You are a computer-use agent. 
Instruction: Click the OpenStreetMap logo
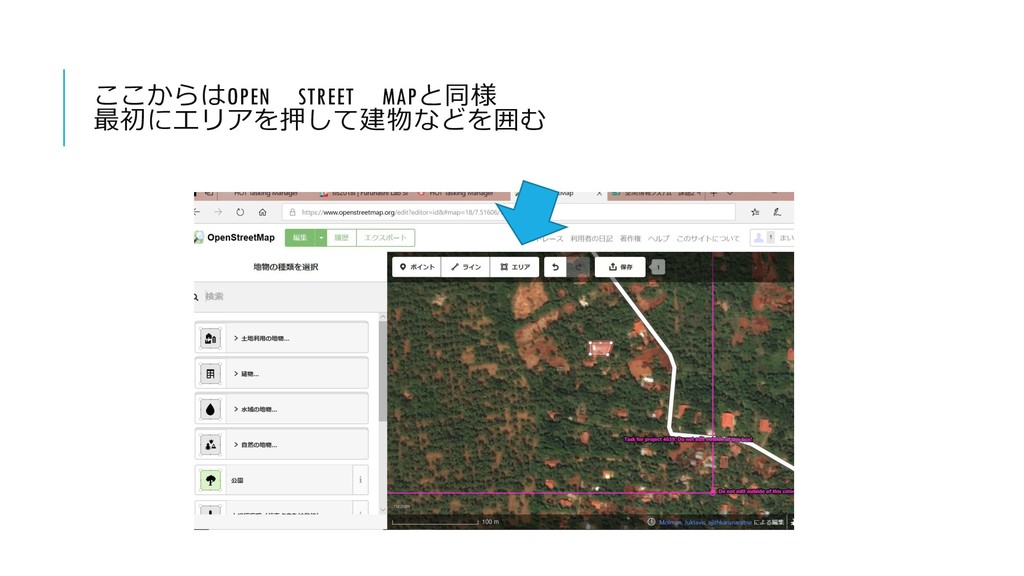pos(235,238)
